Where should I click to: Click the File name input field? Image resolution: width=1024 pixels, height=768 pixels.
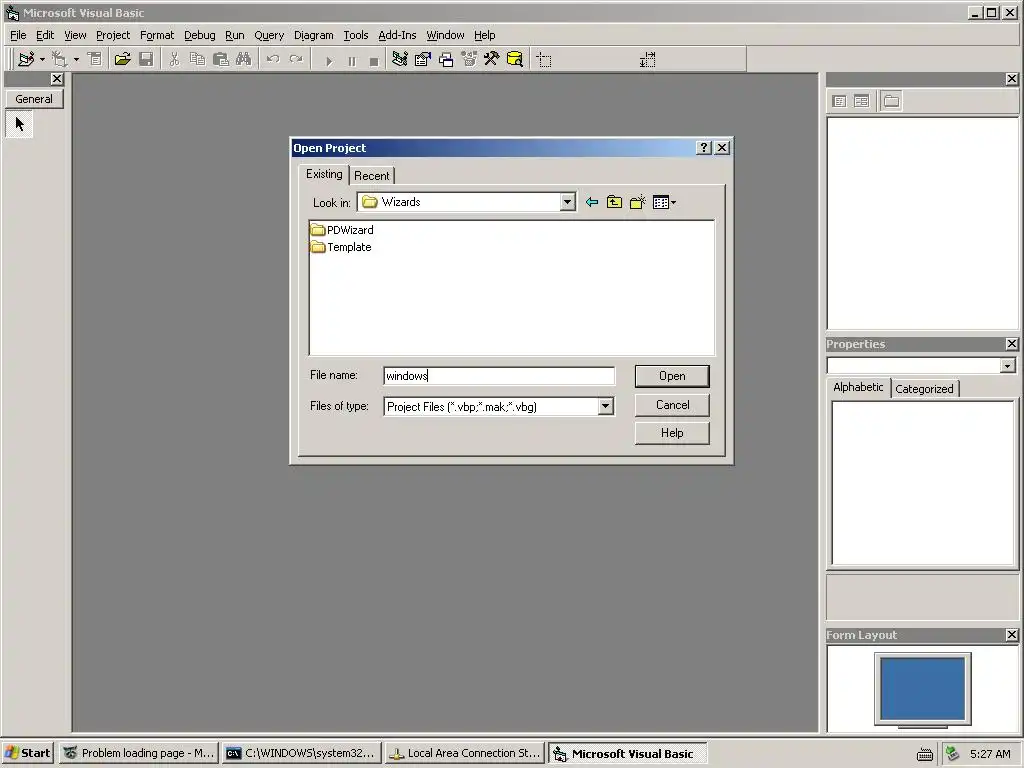pyautogui.click(x=499, y=376)
